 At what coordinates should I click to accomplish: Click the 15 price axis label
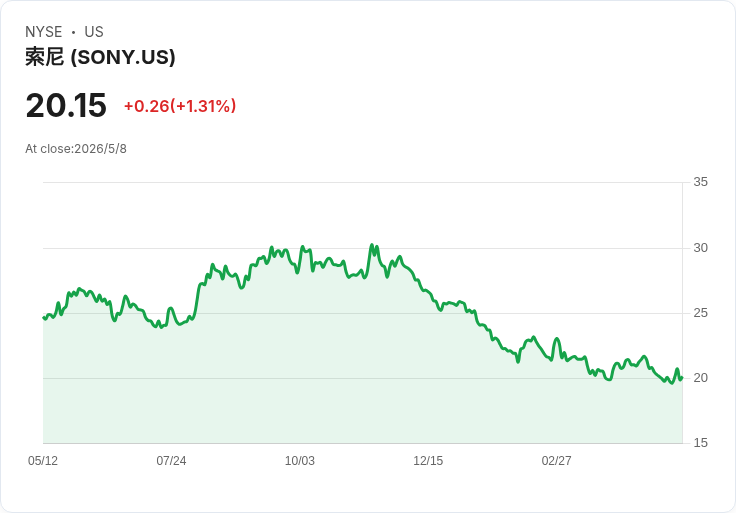[700, 443]
